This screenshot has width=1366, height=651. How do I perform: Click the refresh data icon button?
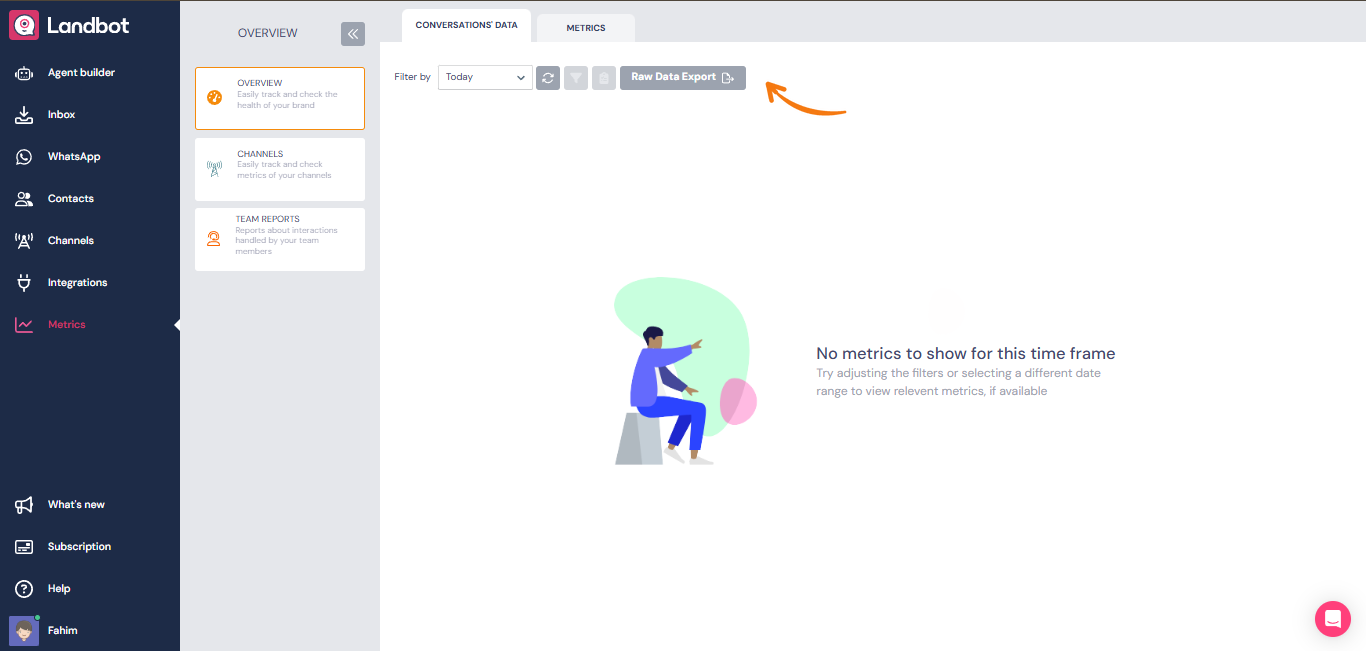click(x=548, y=77)
